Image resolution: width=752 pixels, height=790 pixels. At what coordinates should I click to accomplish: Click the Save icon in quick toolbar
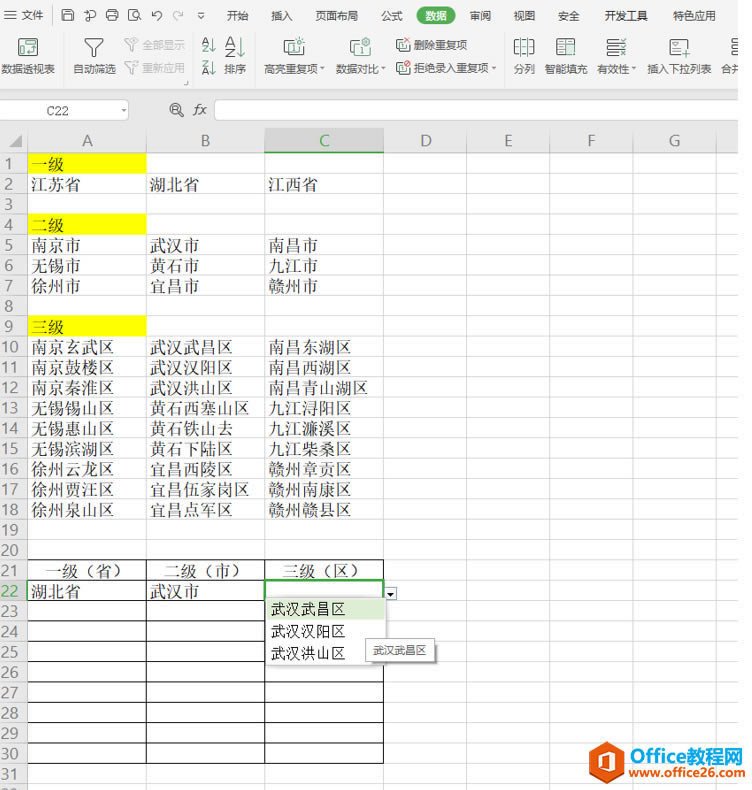coord(67,15)
